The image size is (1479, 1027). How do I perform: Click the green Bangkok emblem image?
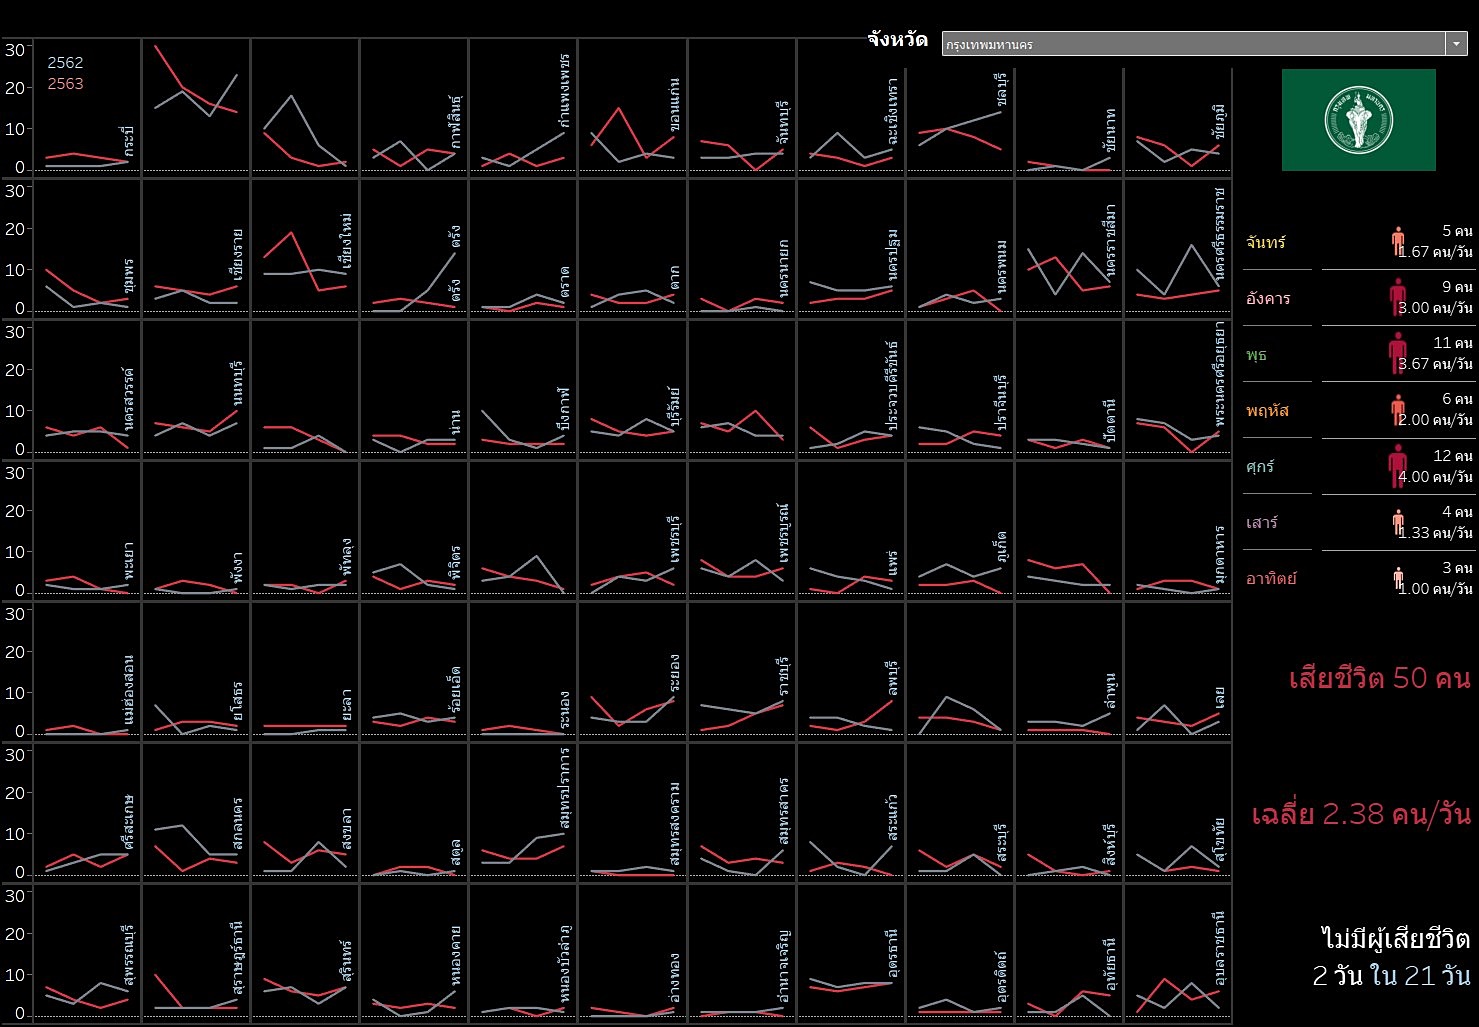pos(1358,120)
